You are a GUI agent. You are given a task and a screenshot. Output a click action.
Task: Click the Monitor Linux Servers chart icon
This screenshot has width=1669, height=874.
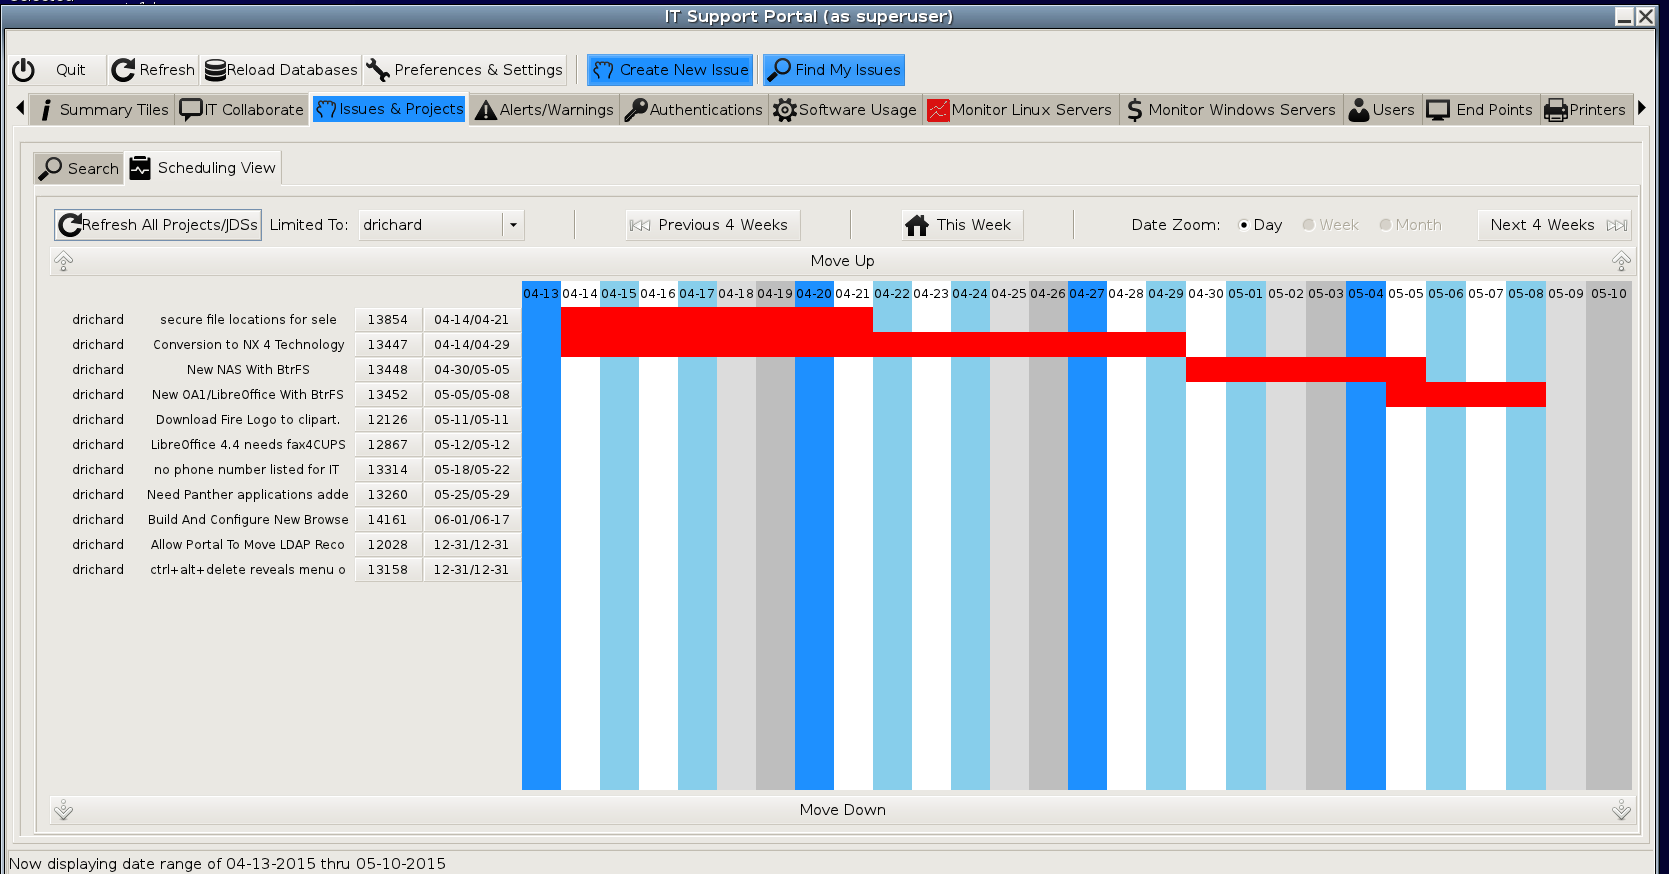tap(938, 110)
